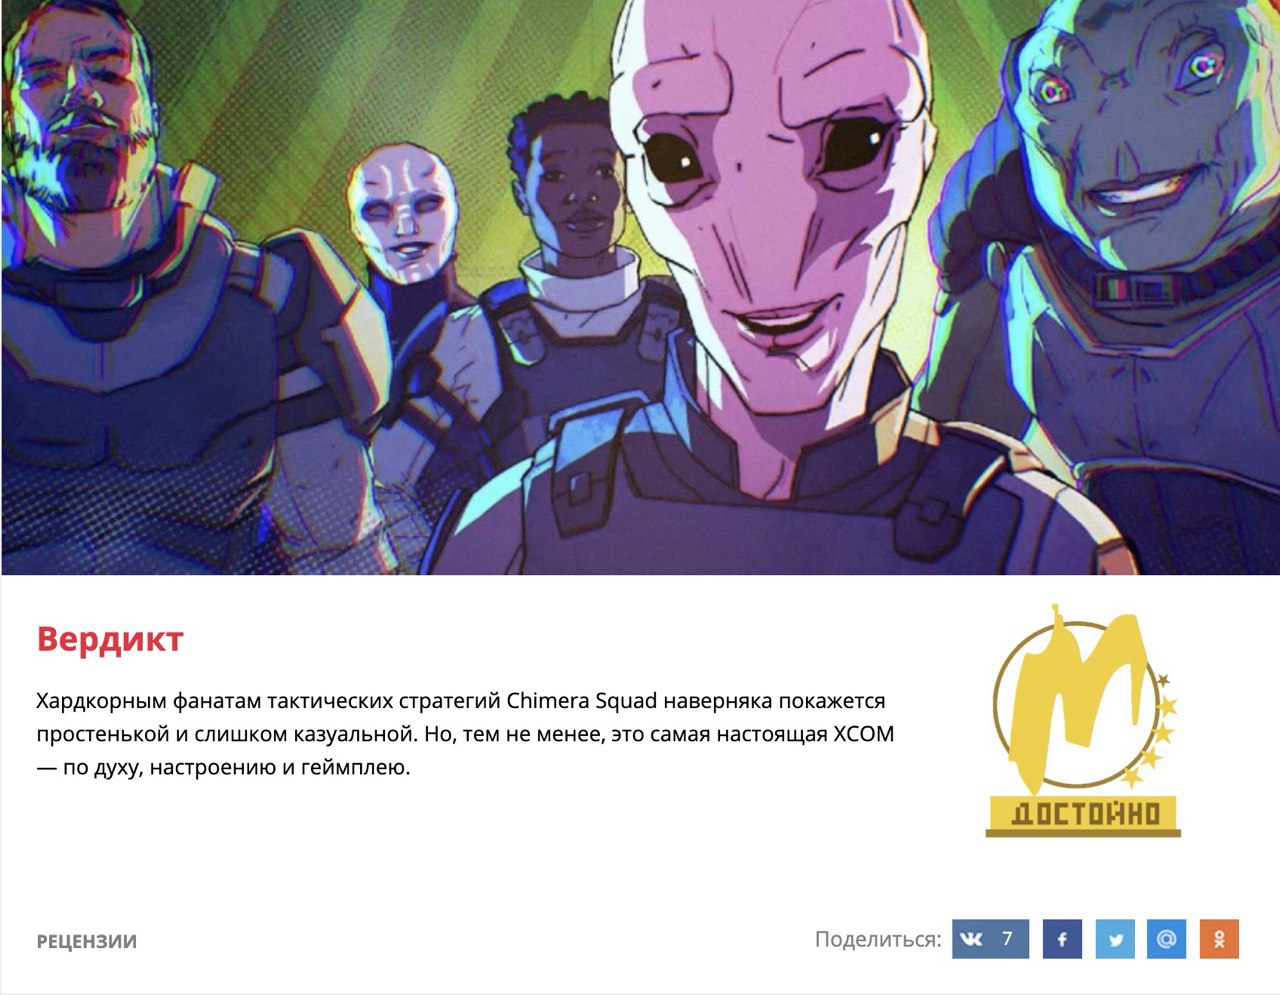Screen dimensions: 1280x995
Task: Click the Поделиться label
Action: tap(878, 939)
